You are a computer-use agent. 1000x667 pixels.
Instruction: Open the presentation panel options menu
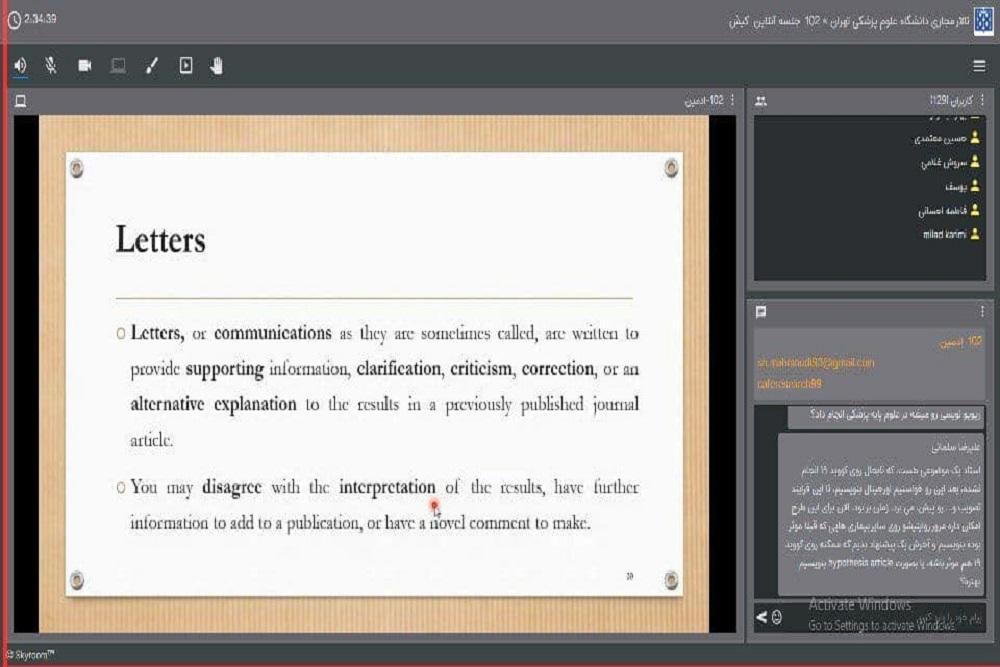[732, 100]
